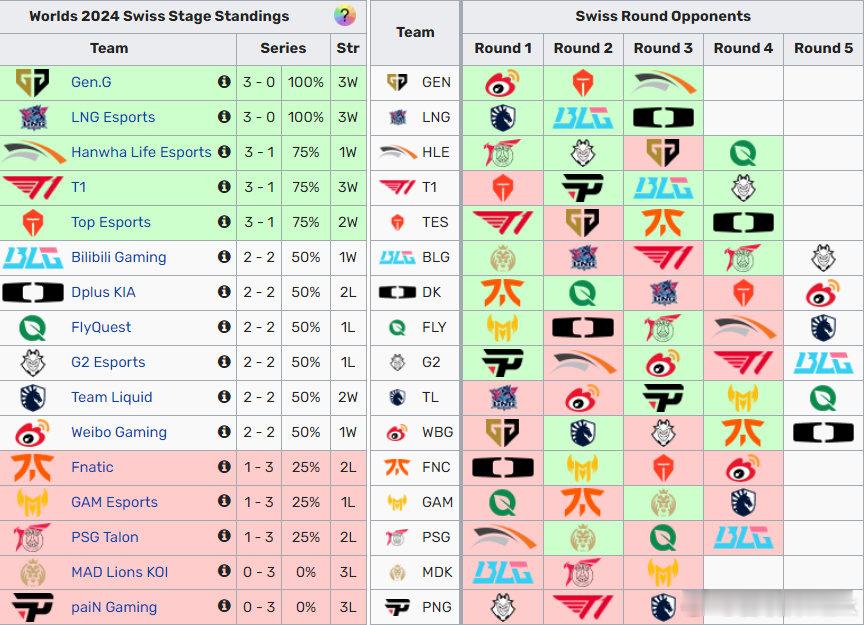Open the Hanwha Life Esports link

(x=141, y=152)
